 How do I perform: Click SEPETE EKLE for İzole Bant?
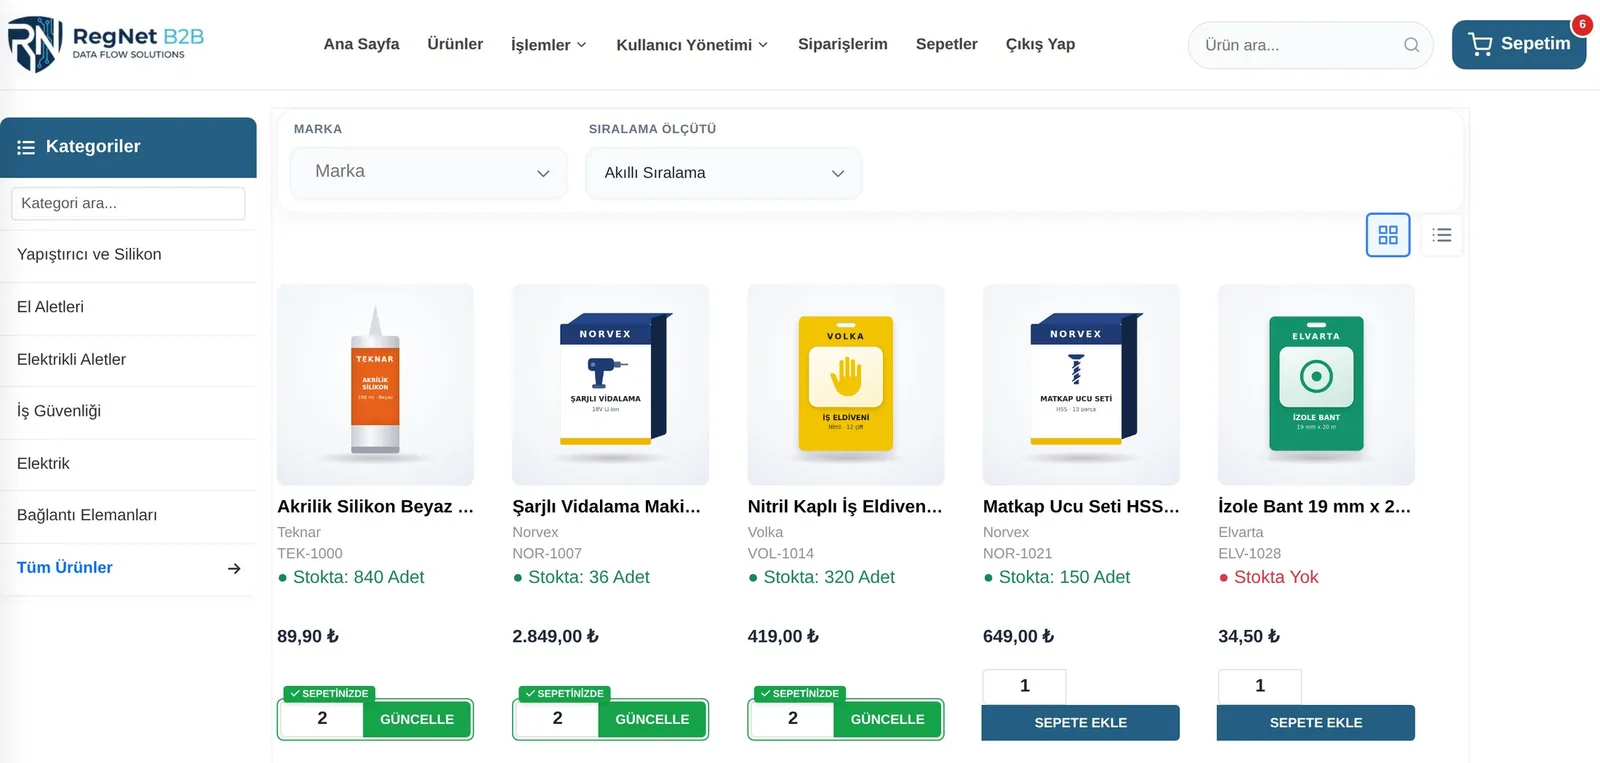[x=1316, y=723]
